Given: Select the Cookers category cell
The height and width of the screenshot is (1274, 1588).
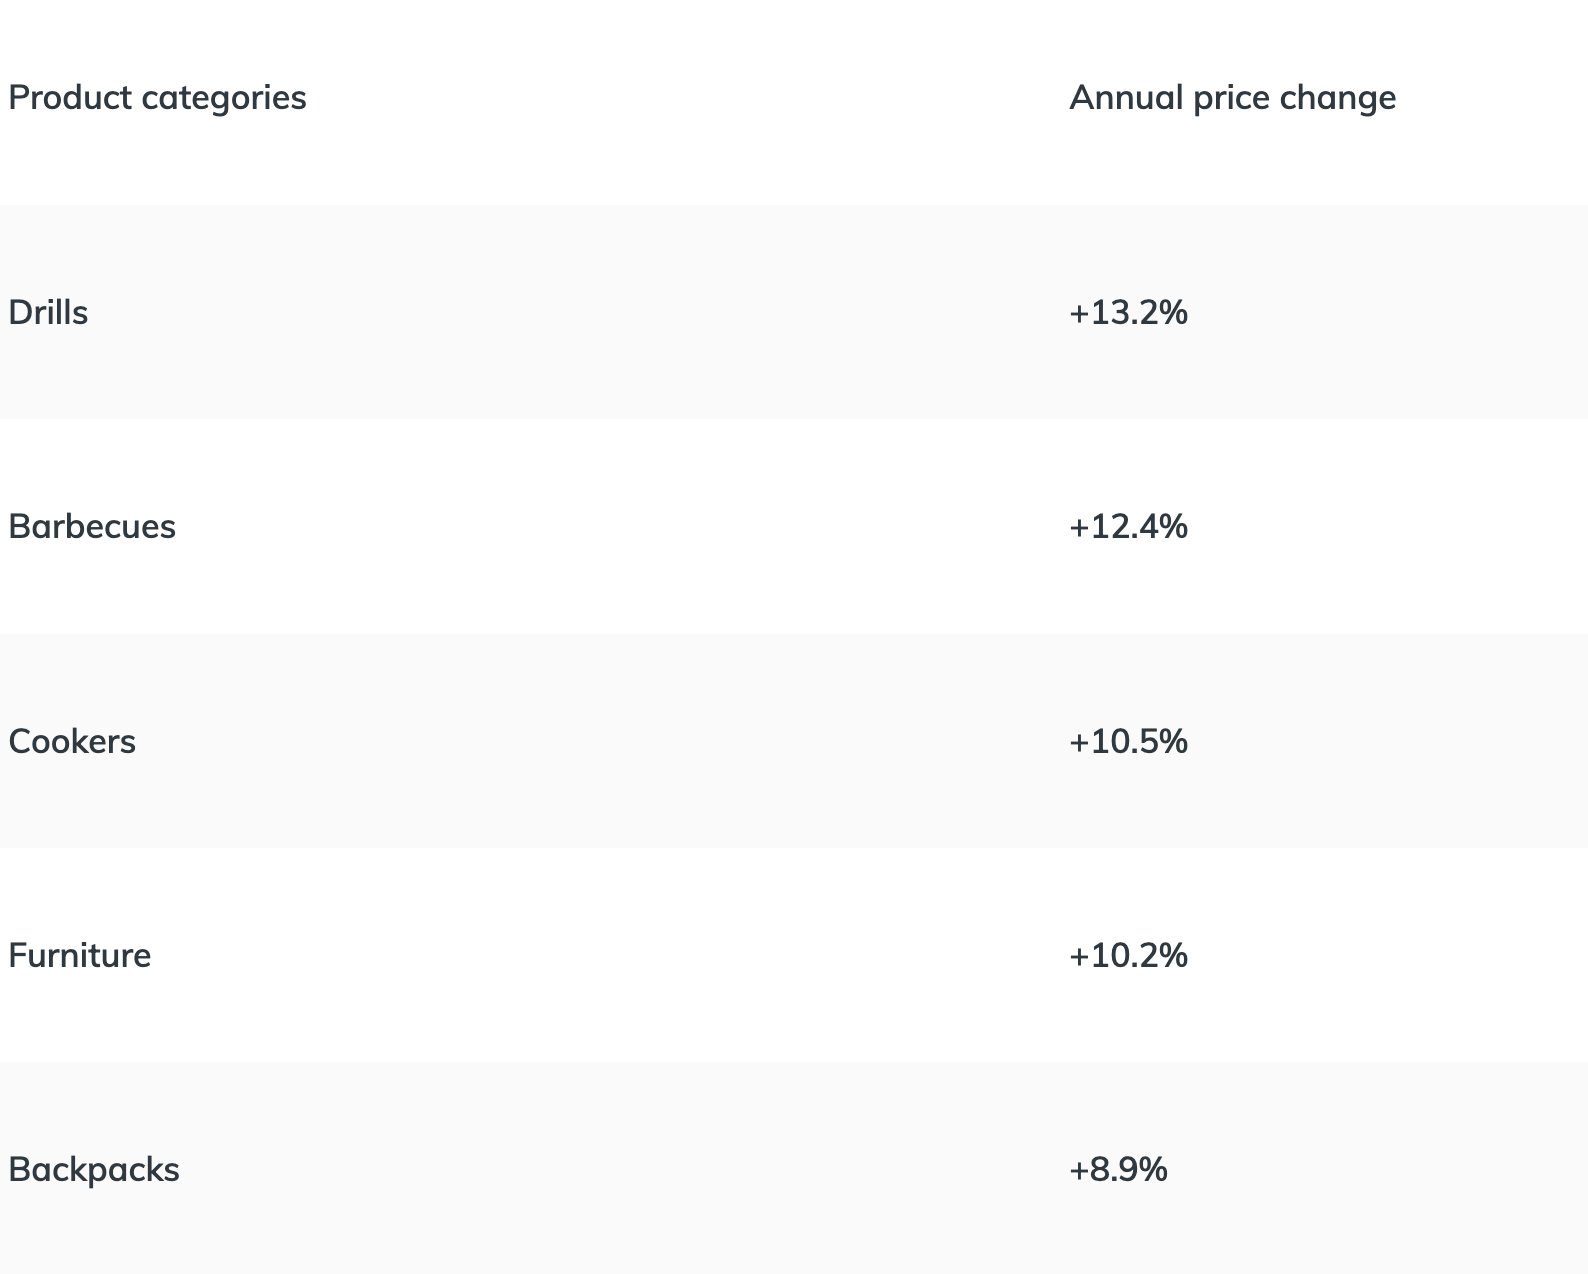Looking at the screenshot, I should coord(72,742).
